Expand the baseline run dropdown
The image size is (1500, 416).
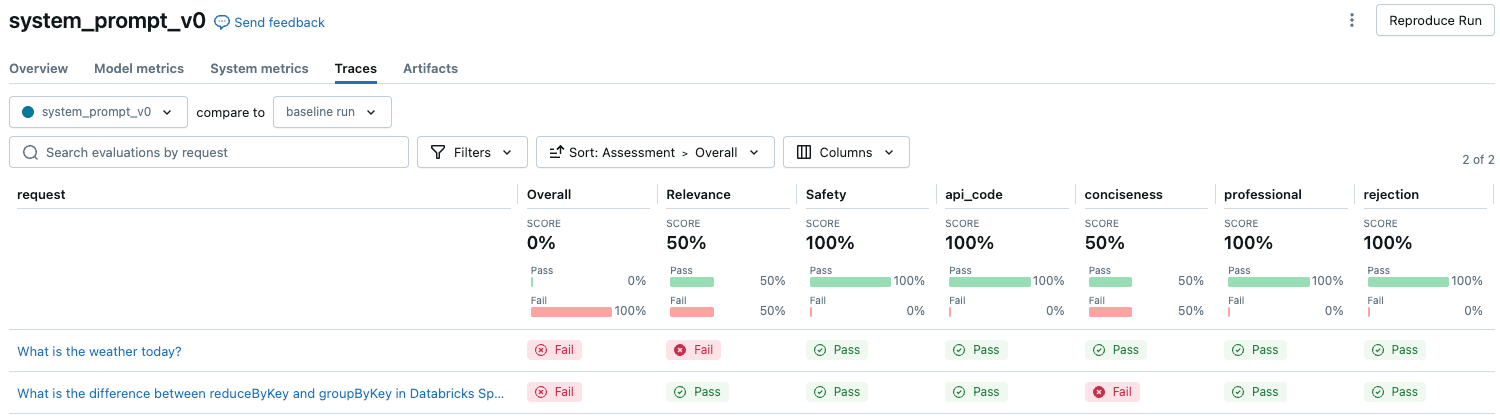pyautogui.click(x=332, y=112)
